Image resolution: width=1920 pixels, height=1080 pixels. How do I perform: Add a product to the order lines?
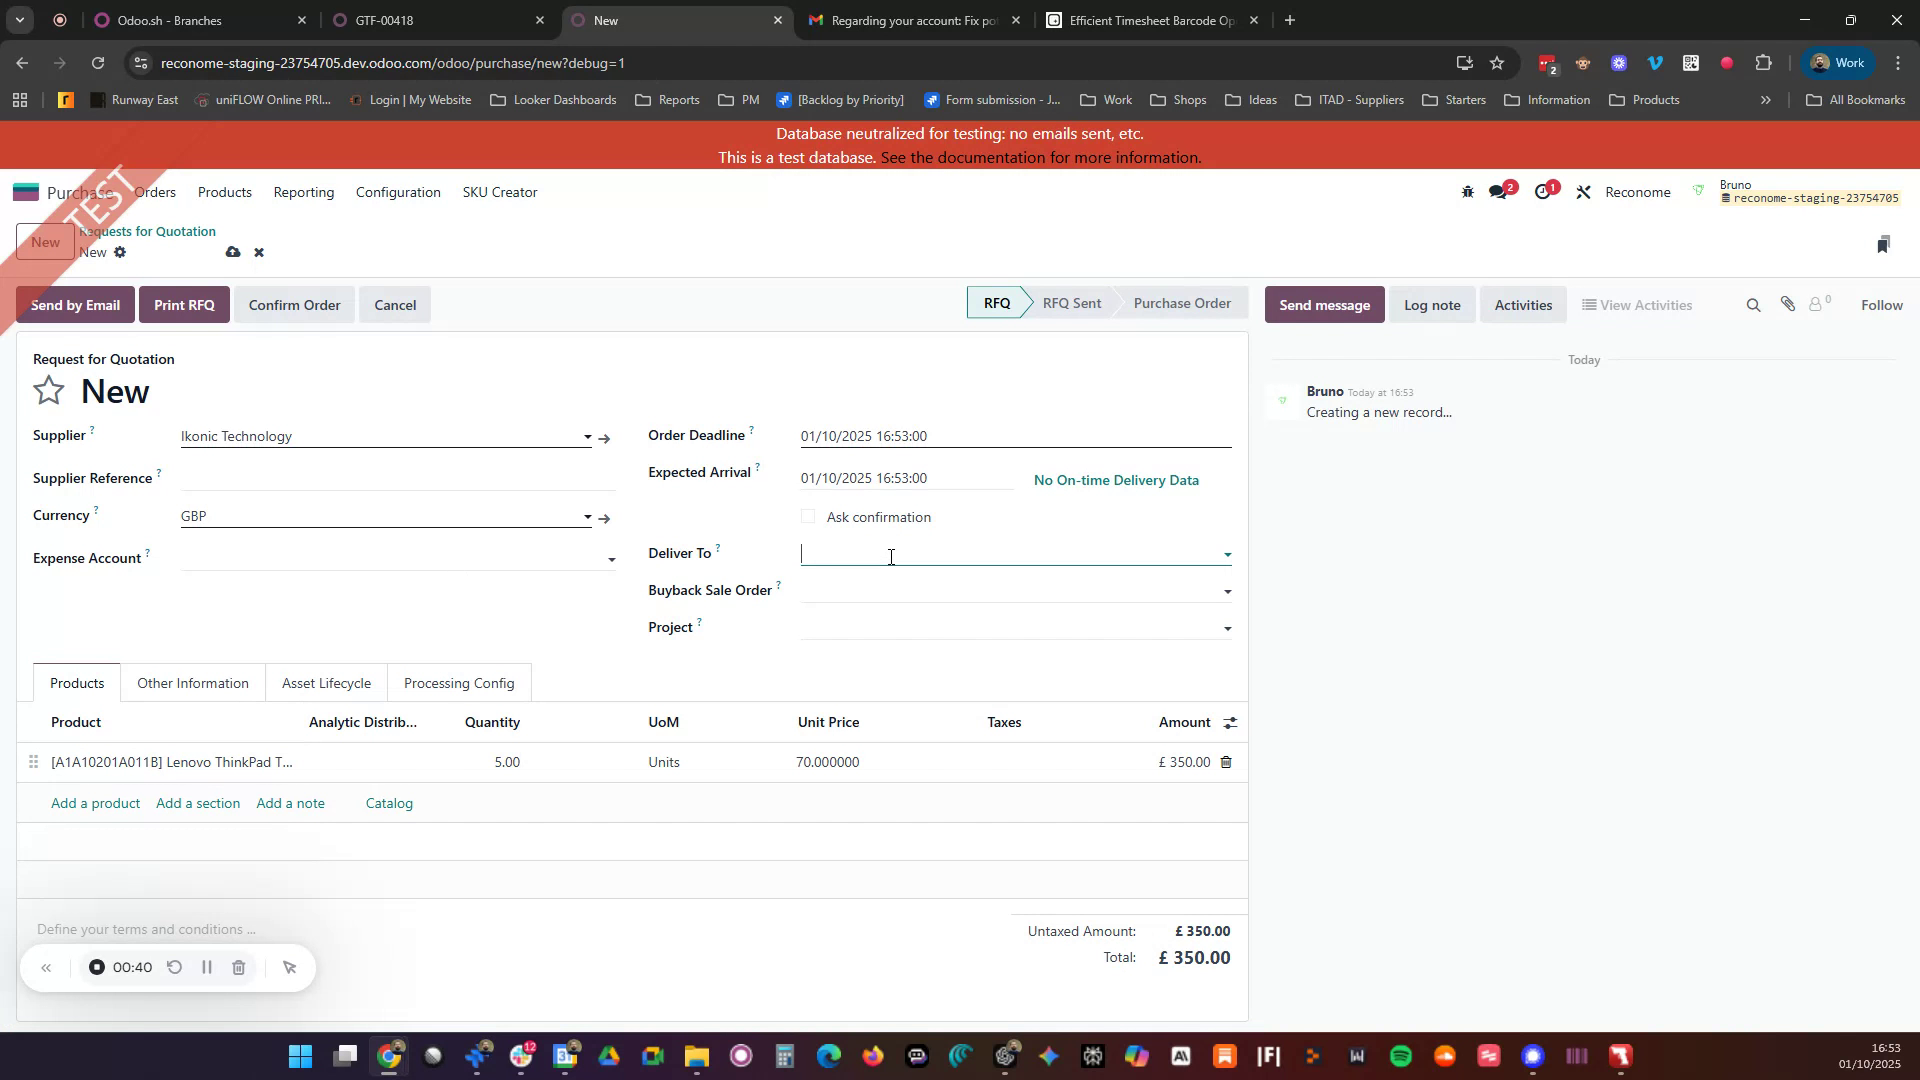tap(95, 803)
